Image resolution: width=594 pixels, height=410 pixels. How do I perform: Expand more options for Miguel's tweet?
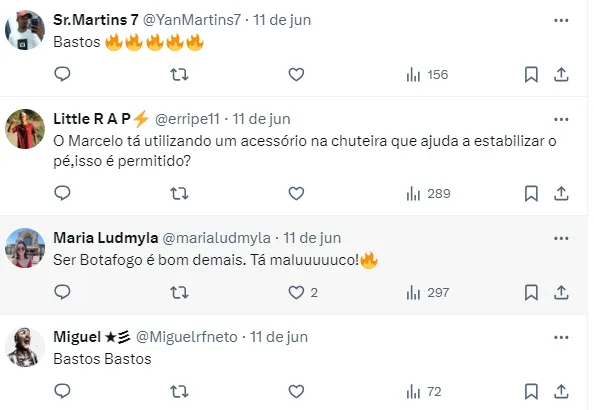pos(561,337)
